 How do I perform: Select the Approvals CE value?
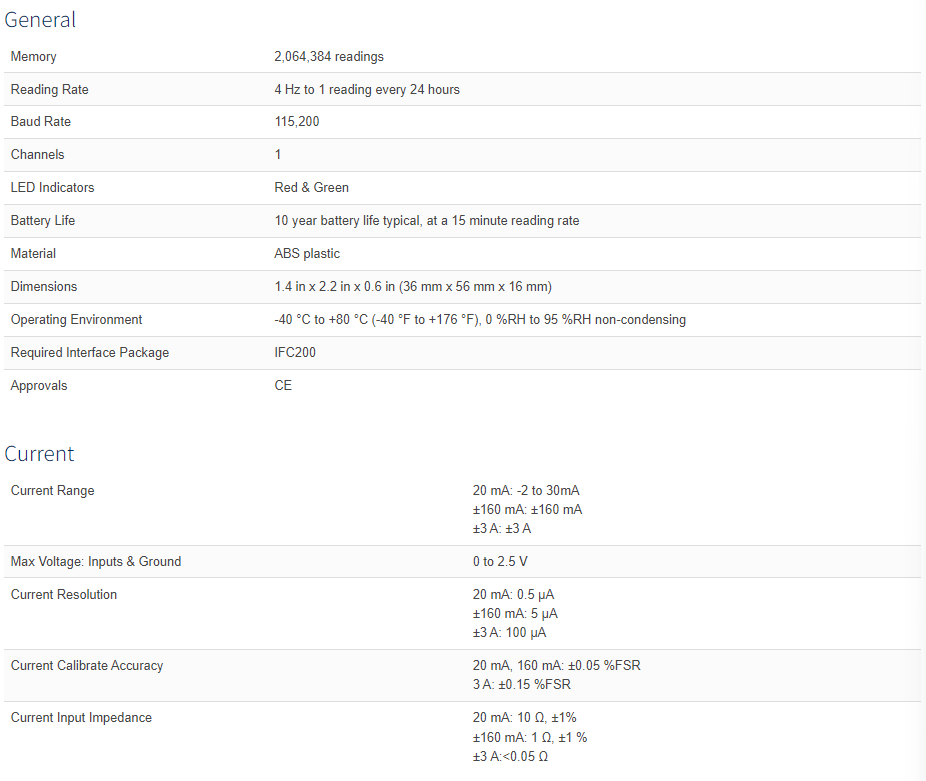coord(283,386)
